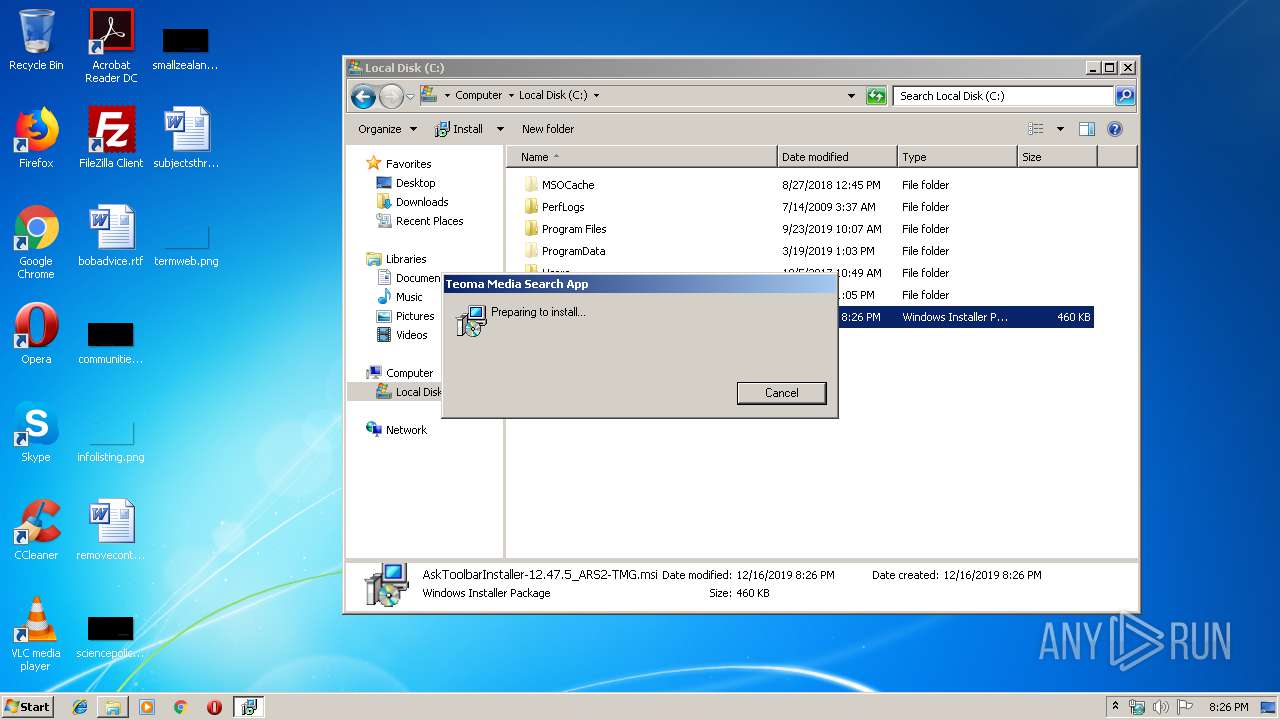This screenshot has height=720, width=1280.
Task: Click the volume speaker tray icon
Action: (x=1161, y=707)
